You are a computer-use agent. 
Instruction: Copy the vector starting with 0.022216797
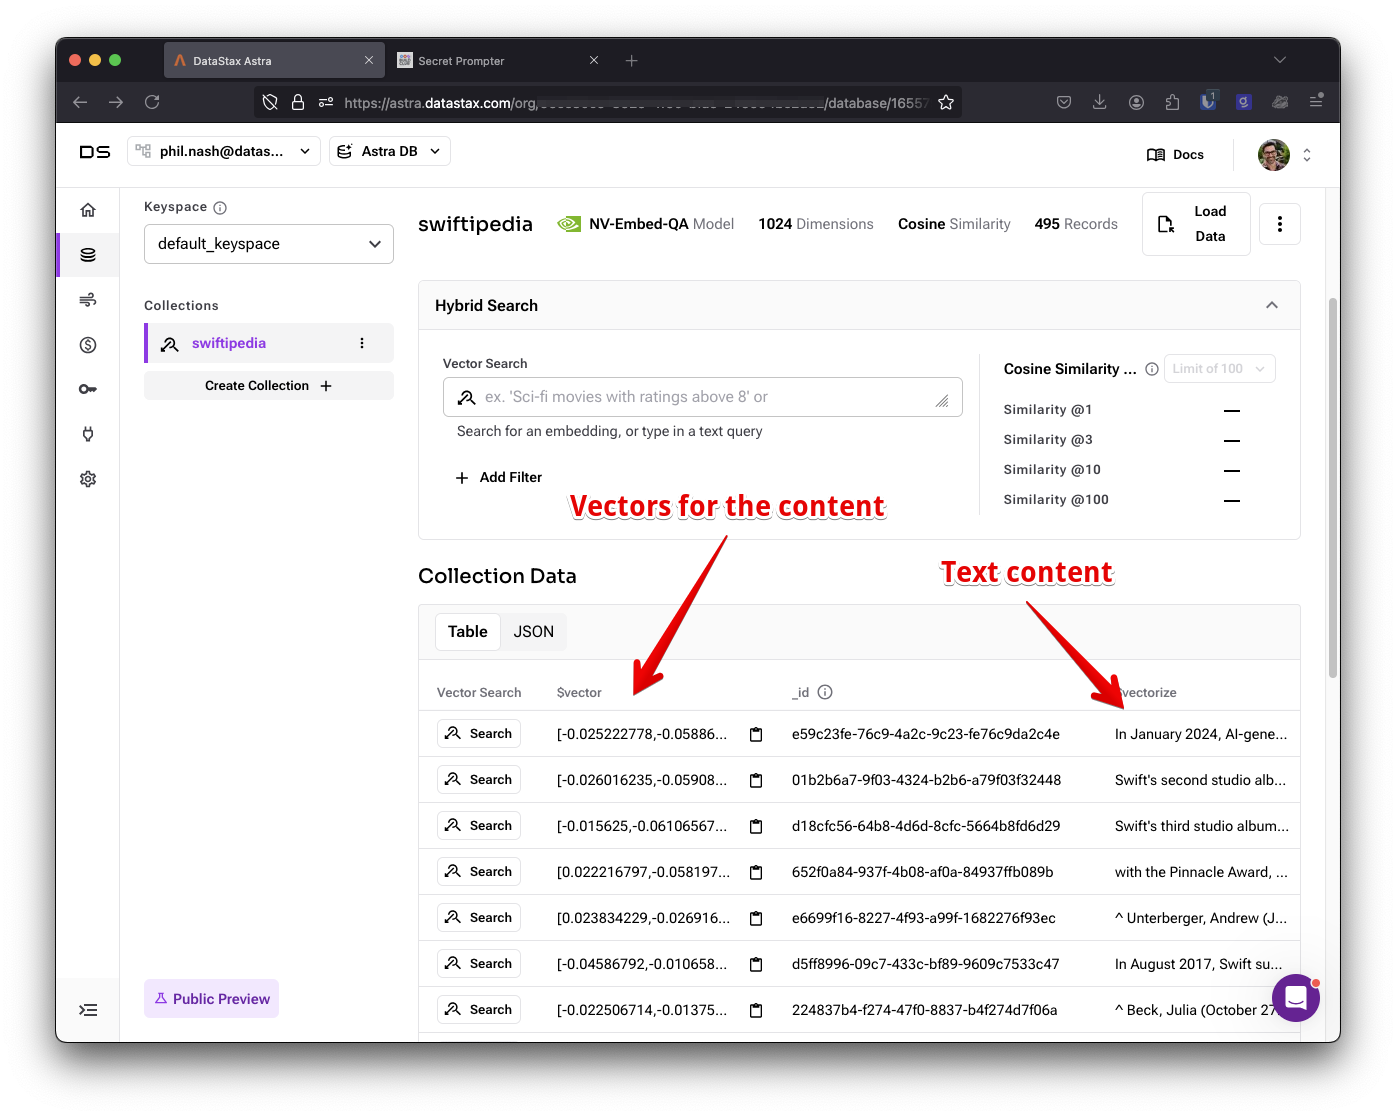click(756, 872)
